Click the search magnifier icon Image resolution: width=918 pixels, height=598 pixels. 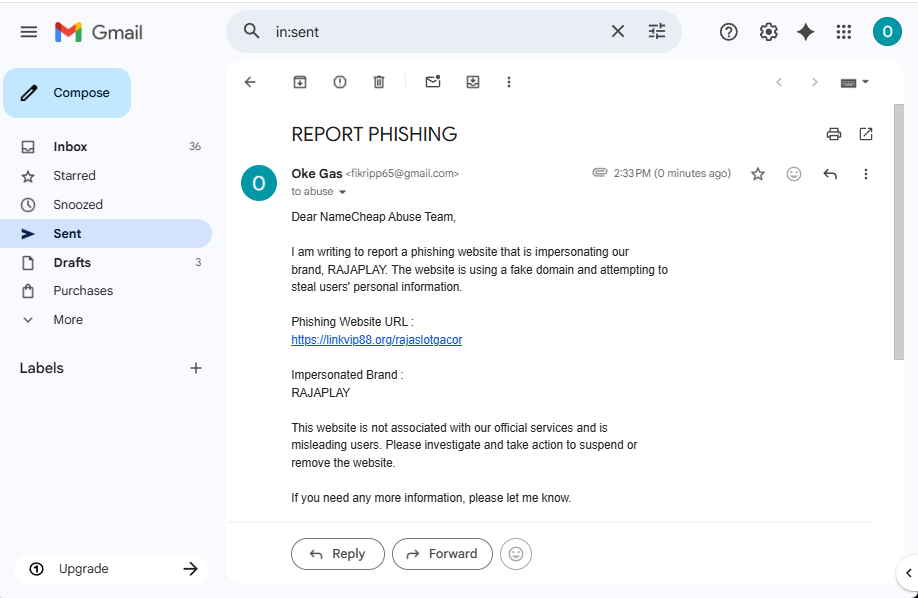tap(251, 31)
